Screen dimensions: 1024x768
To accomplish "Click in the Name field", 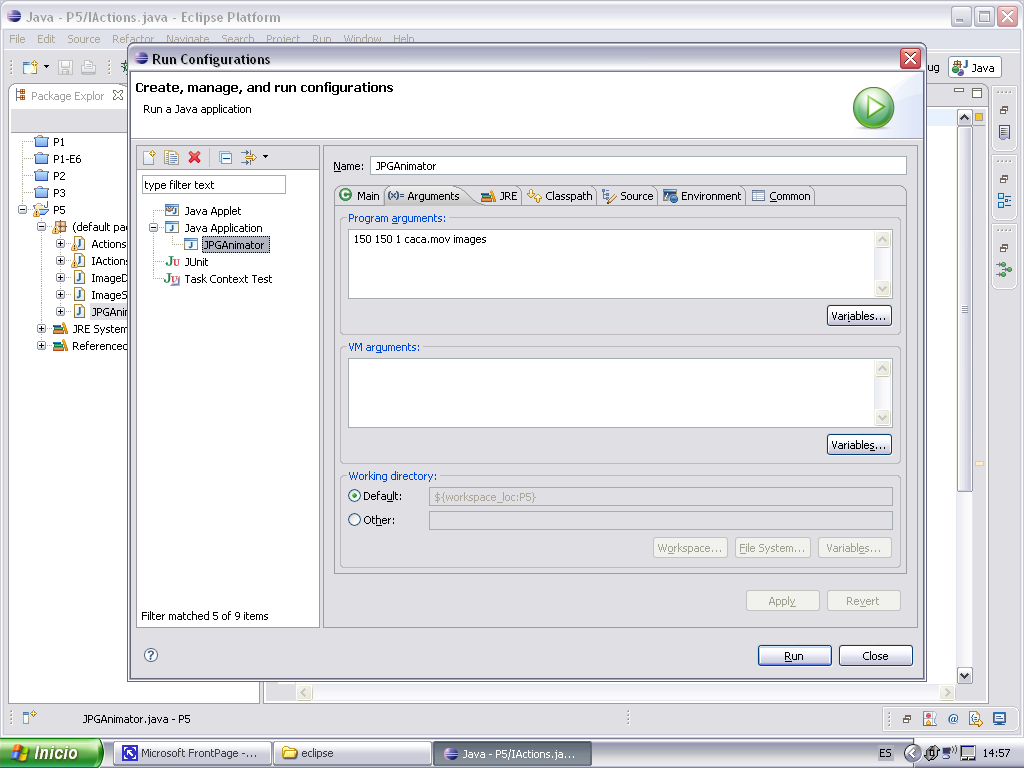I will [x=638, y=166].
